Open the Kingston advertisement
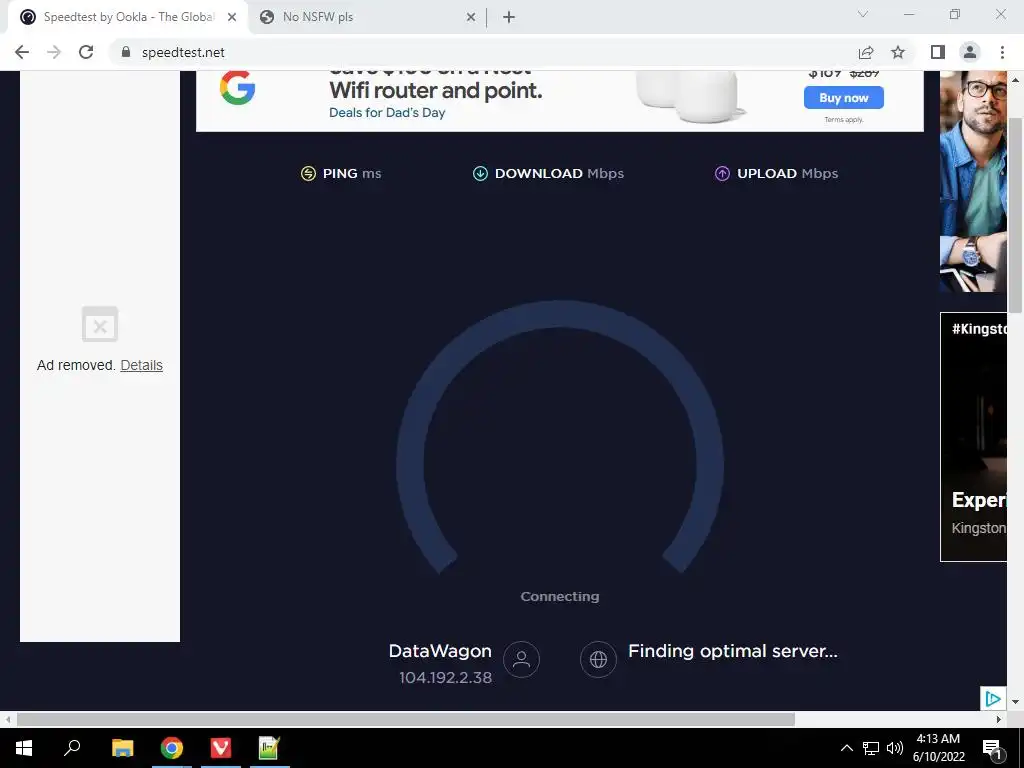This screenshot has width=1024, height=768. [973, 437]
